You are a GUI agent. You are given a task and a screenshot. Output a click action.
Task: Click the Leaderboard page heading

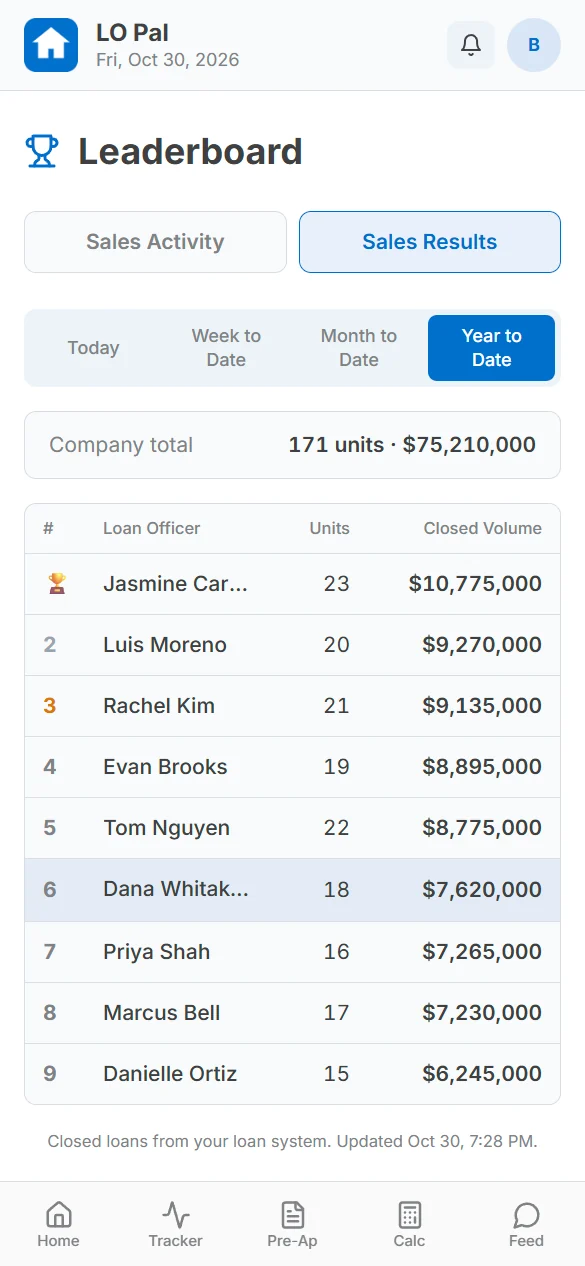[x=190, y=152]
